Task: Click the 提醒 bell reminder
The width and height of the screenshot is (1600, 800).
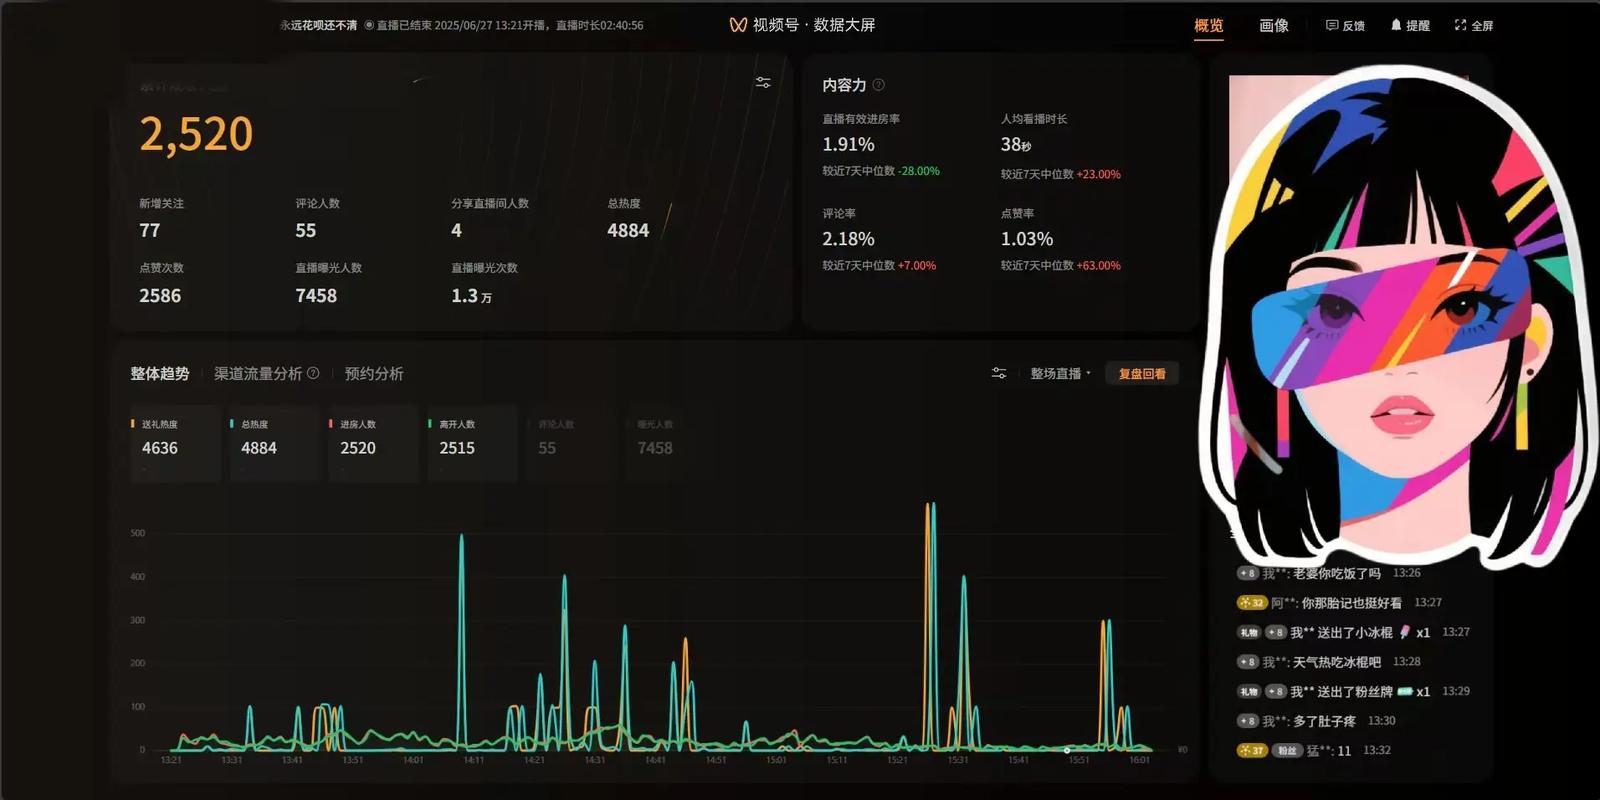Action: (1410, 26)
